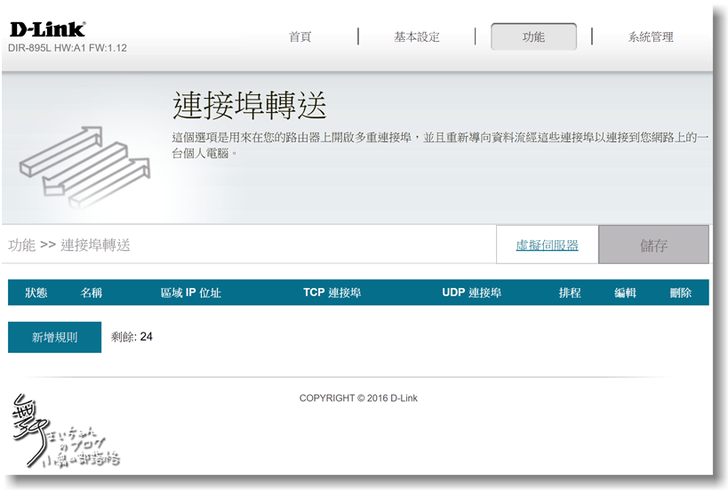Image resolution: width=728 pixels, height=490 pixels.
Task: Go to the 首頁 tab
Action: [300, 37]
